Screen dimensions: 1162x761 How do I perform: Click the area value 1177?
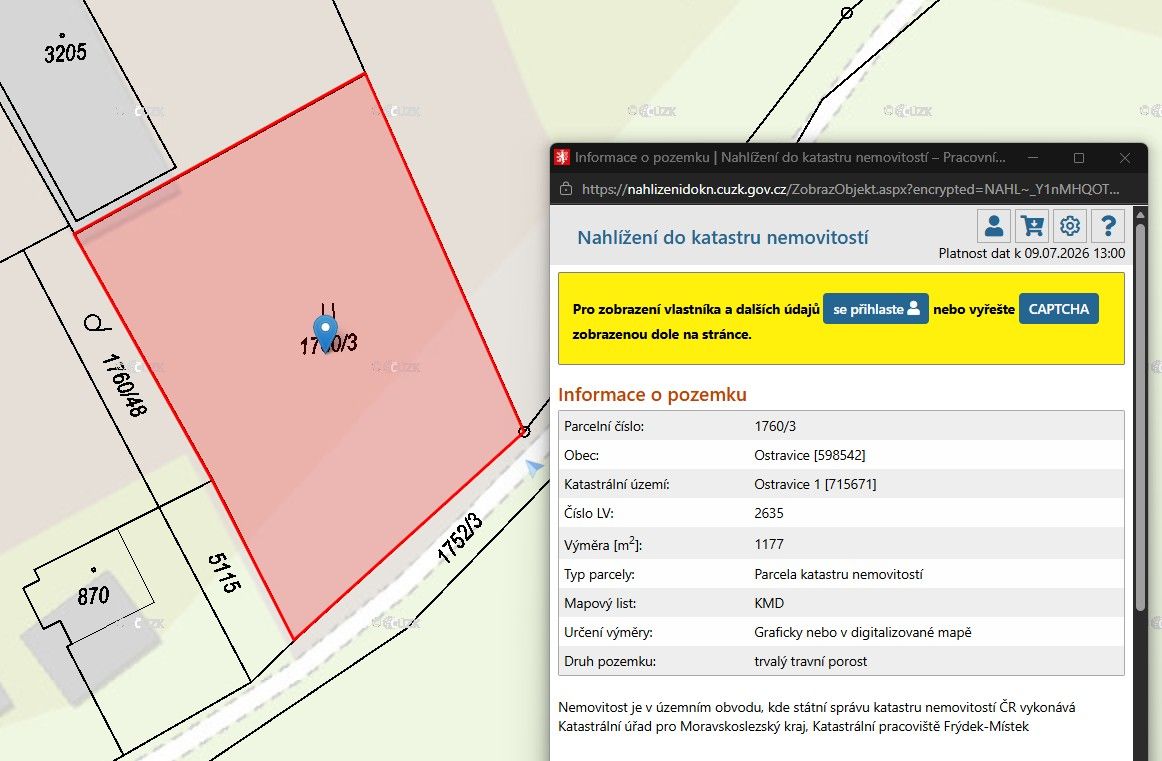point(768,544)
